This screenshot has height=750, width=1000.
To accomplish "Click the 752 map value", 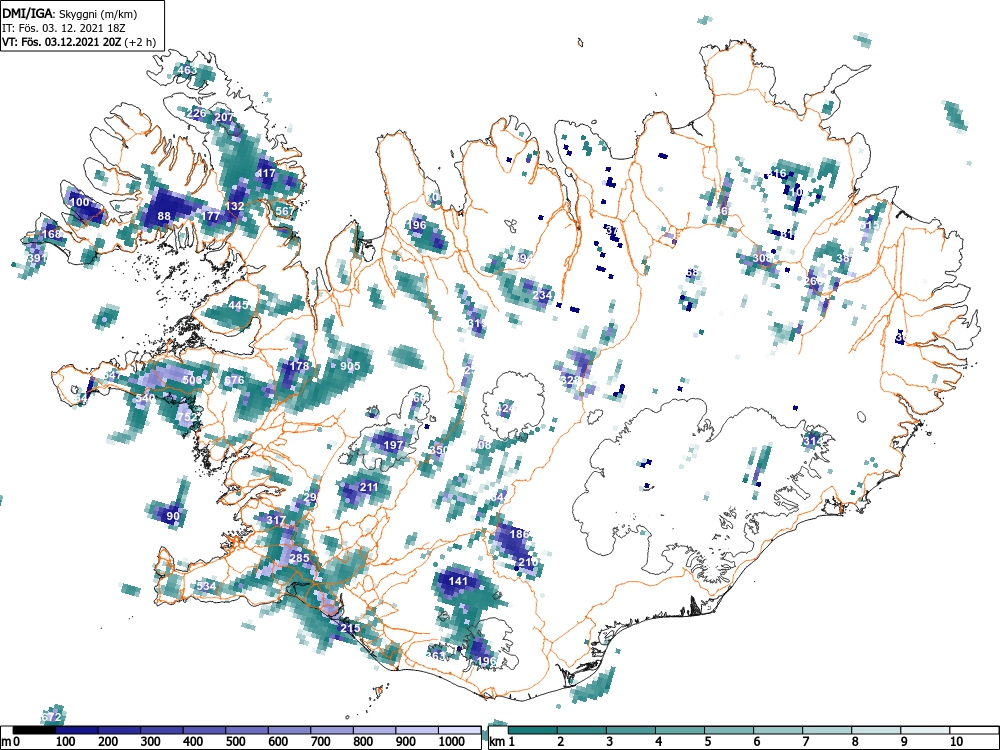I will 187,417.
